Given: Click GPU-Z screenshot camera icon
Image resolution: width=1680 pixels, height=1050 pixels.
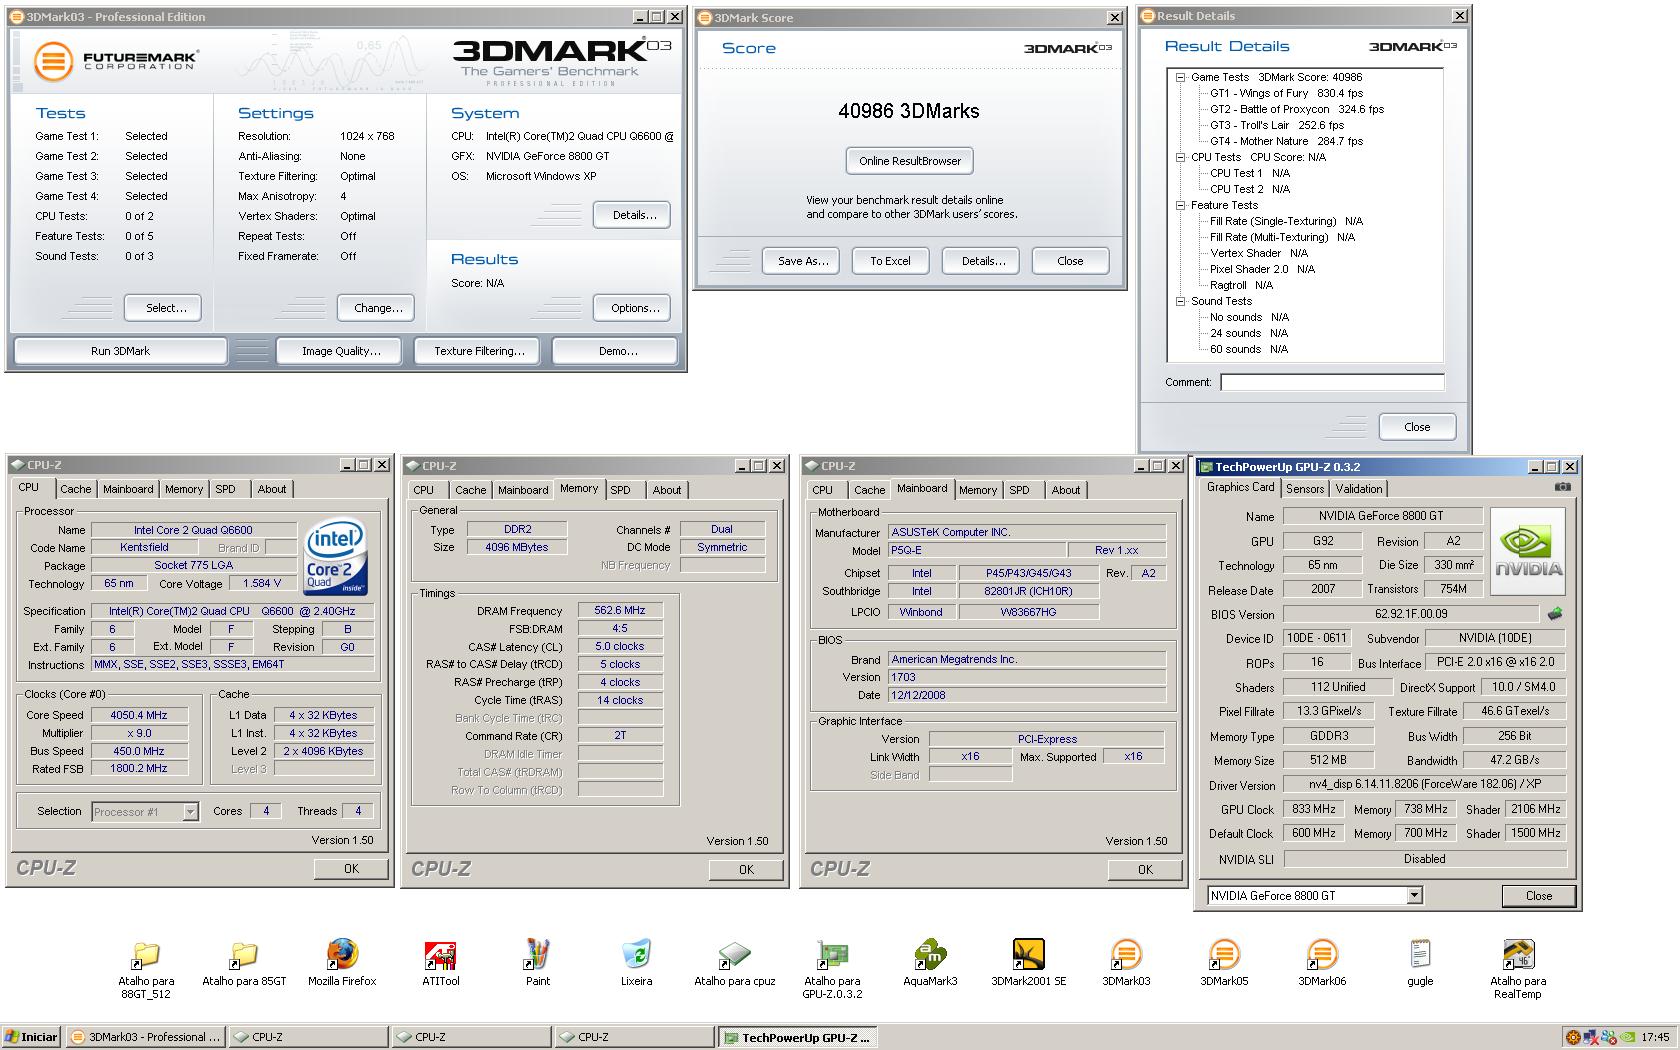Looking at the screenshot, I should pos(1562,487).
